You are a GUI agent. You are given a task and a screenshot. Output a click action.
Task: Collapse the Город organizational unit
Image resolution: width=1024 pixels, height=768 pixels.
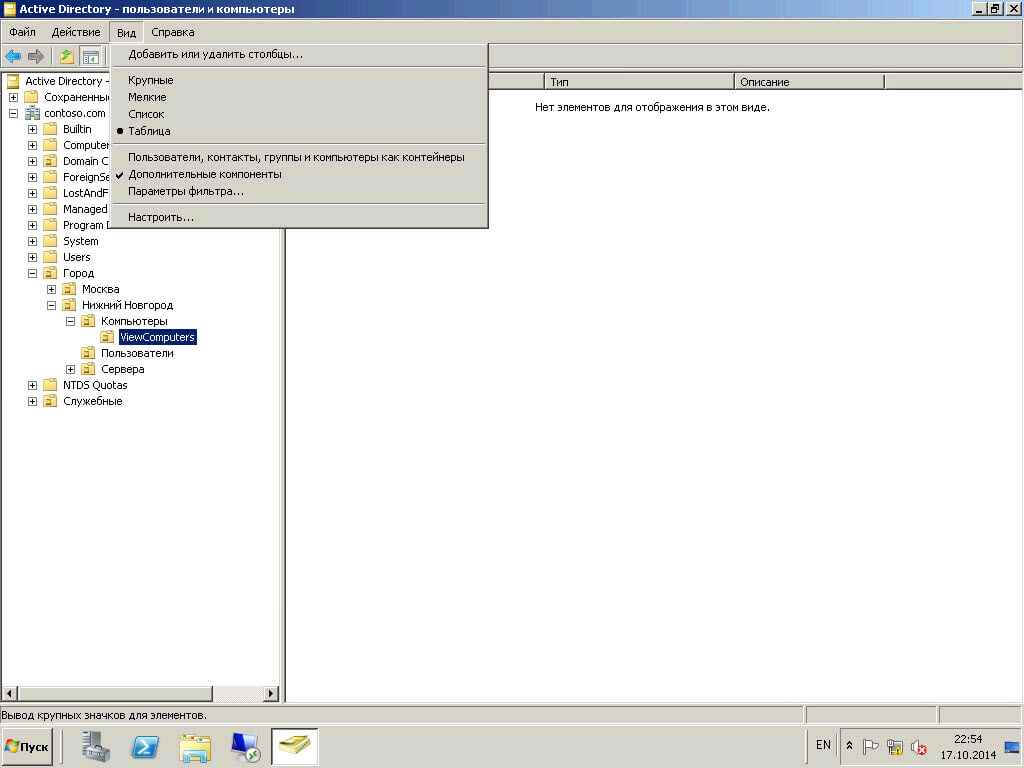(32, 273)
